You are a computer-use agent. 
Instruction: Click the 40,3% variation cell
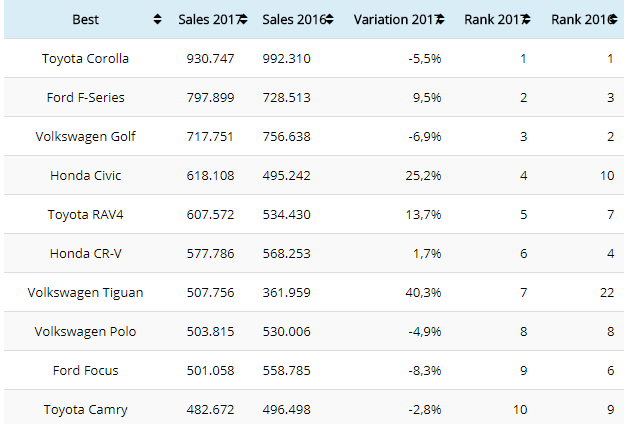coord(423,293)
